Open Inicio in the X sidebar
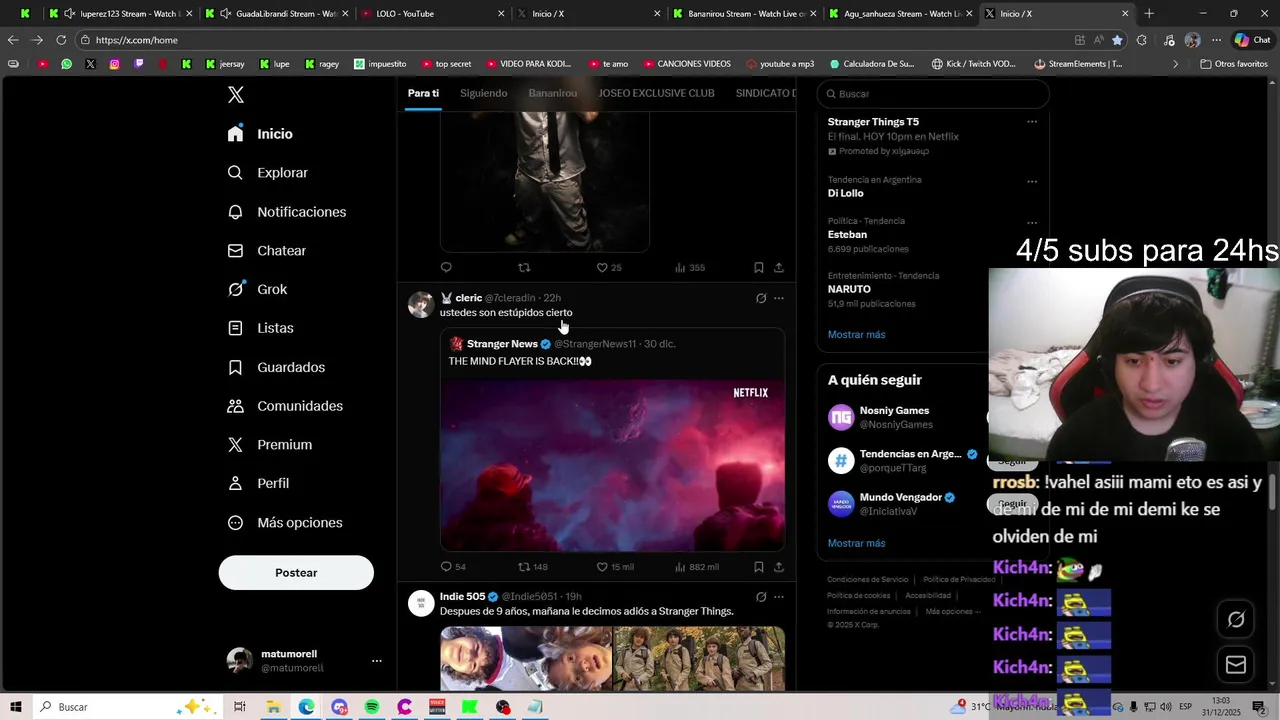This screenshot has height=720, width=1280. [260, 134]
